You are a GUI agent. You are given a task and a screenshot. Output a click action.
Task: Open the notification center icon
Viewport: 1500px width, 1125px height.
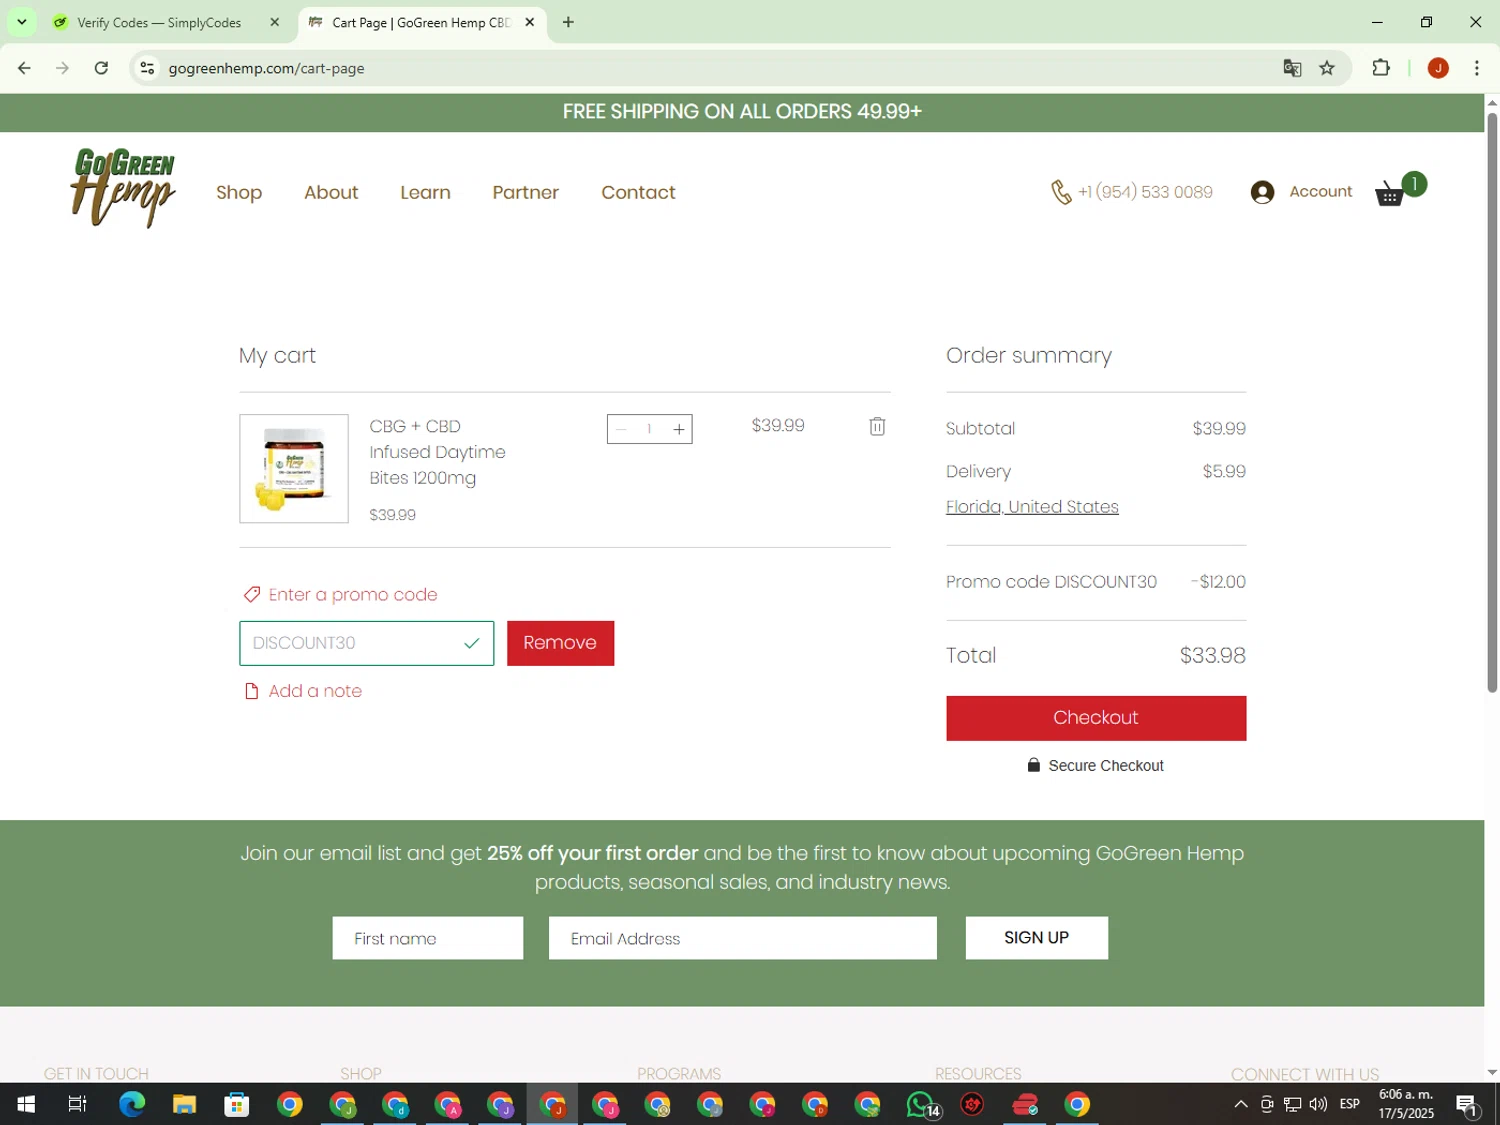[1467, 1104]
